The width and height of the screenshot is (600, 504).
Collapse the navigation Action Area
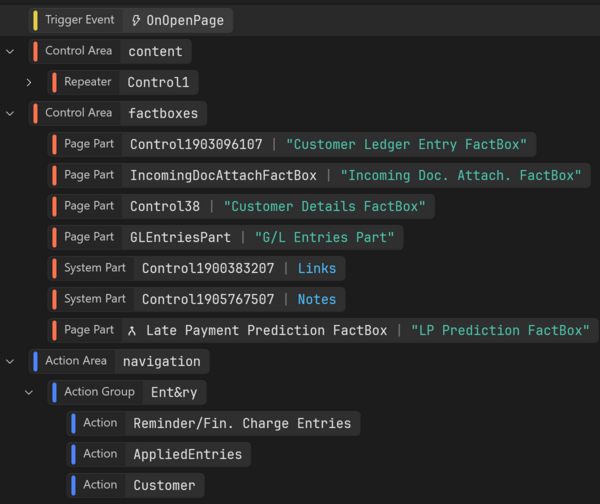click(10, 361)
